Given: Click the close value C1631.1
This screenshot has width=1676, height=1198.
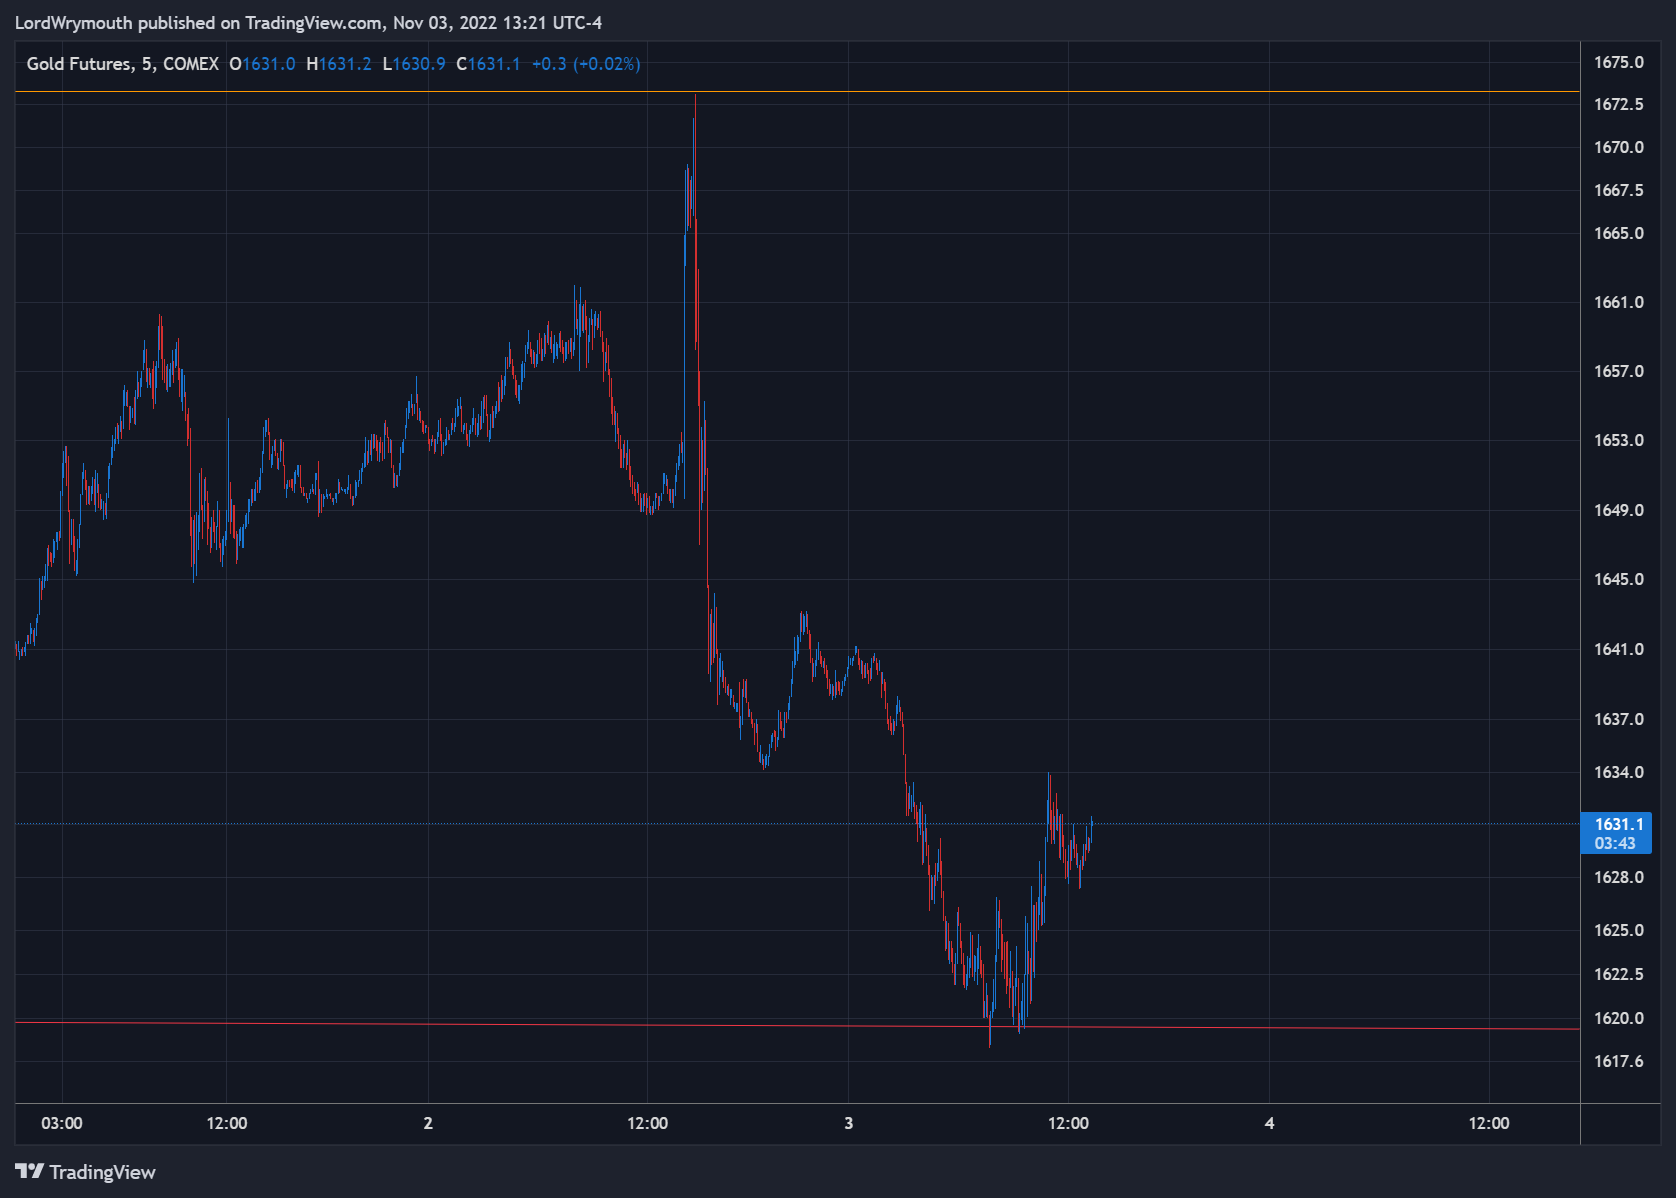Looking at the screenshot, I should click(x=488, y=64).
